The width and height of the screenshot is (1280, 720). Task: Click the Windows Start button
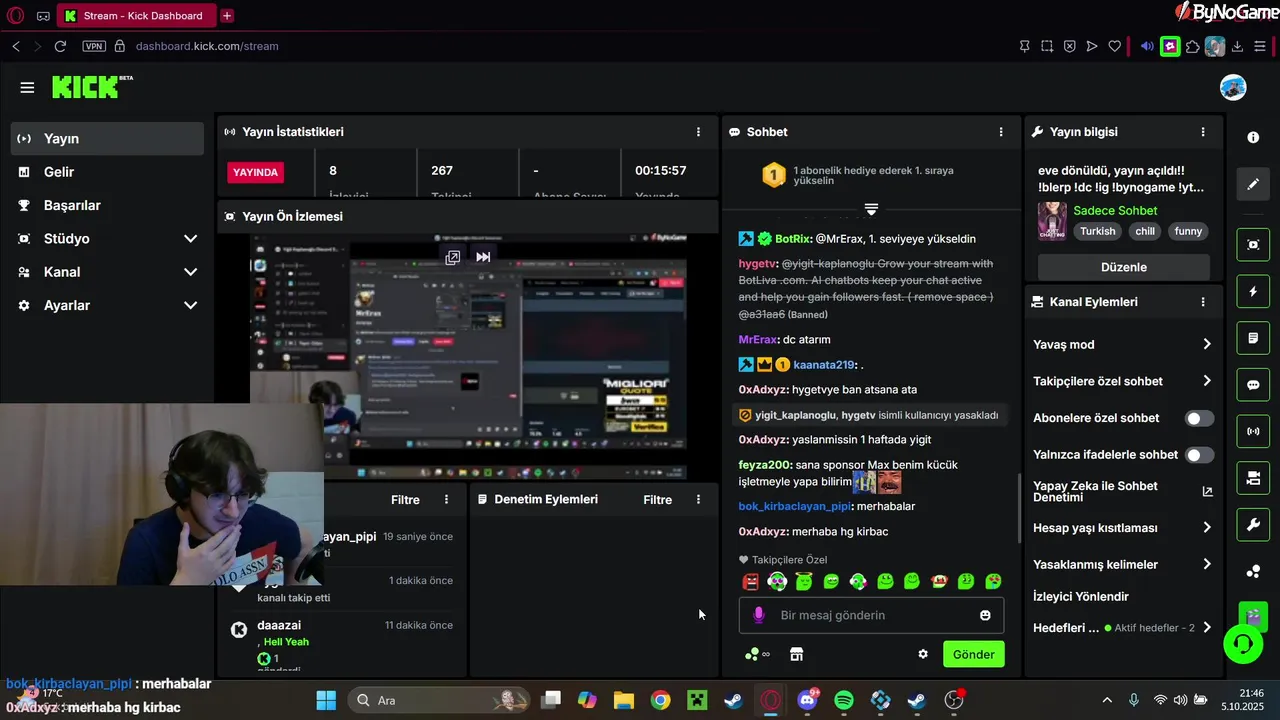pyautogui.click(x=326, y=700)
